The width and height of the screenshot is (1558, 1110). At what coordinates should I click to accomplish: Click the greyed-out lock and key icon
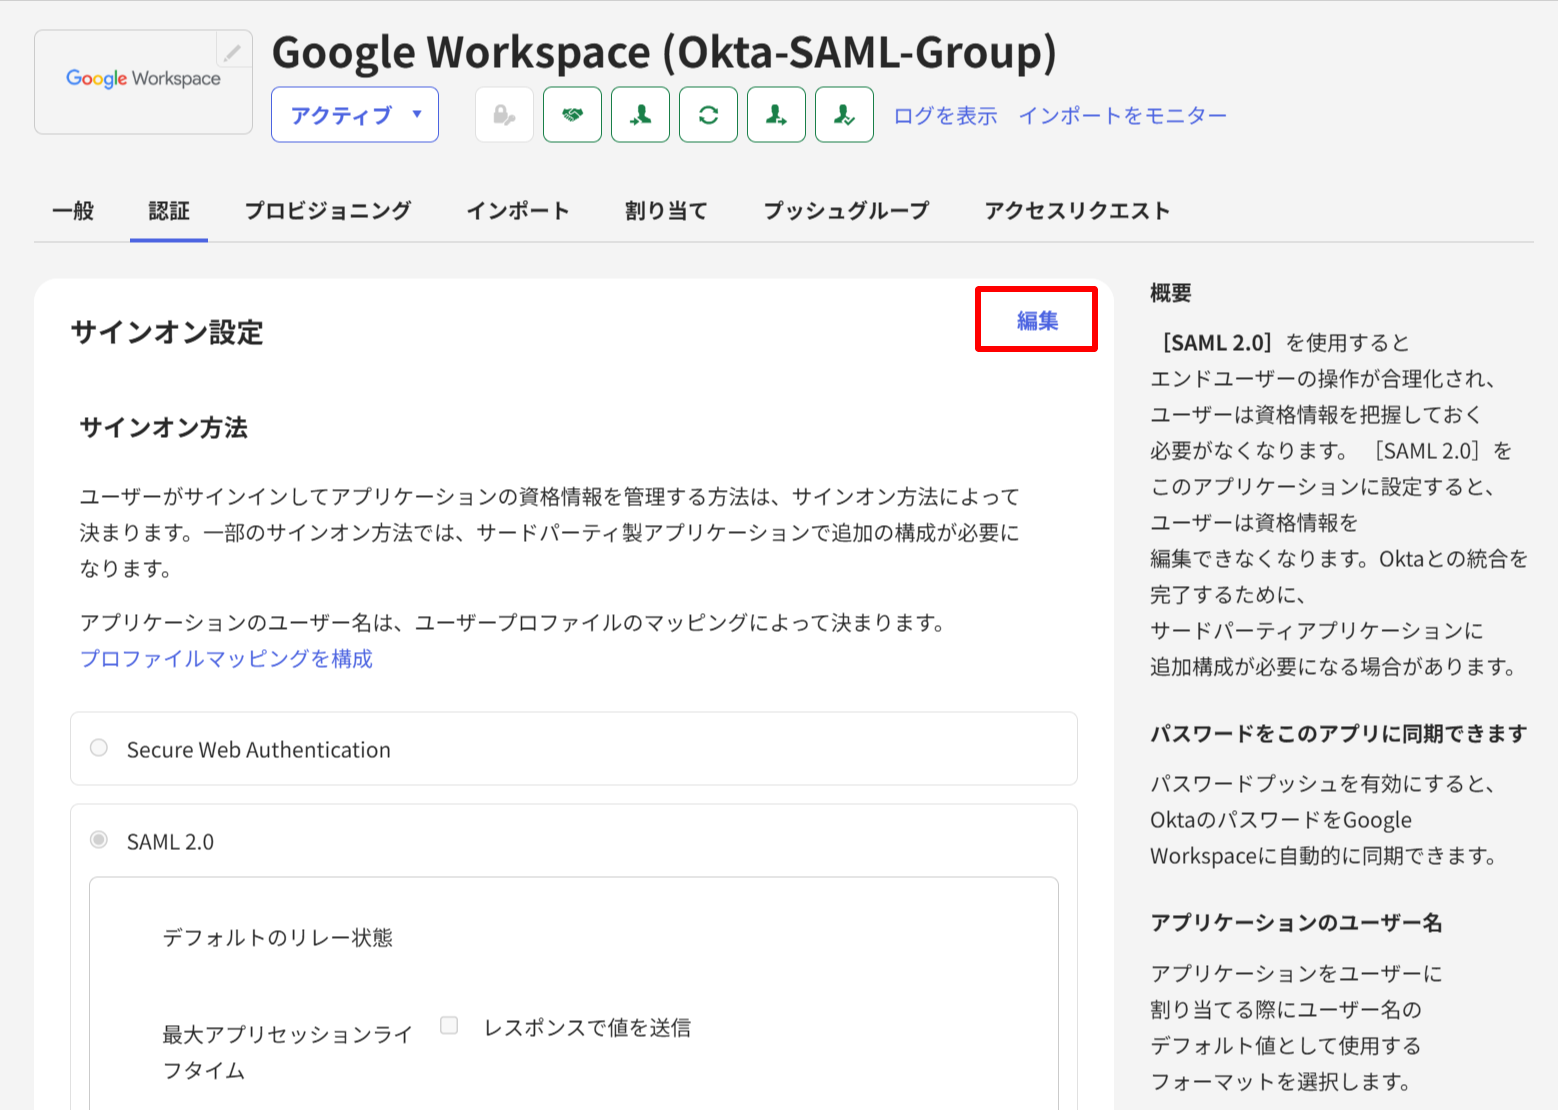pos(504,115)
